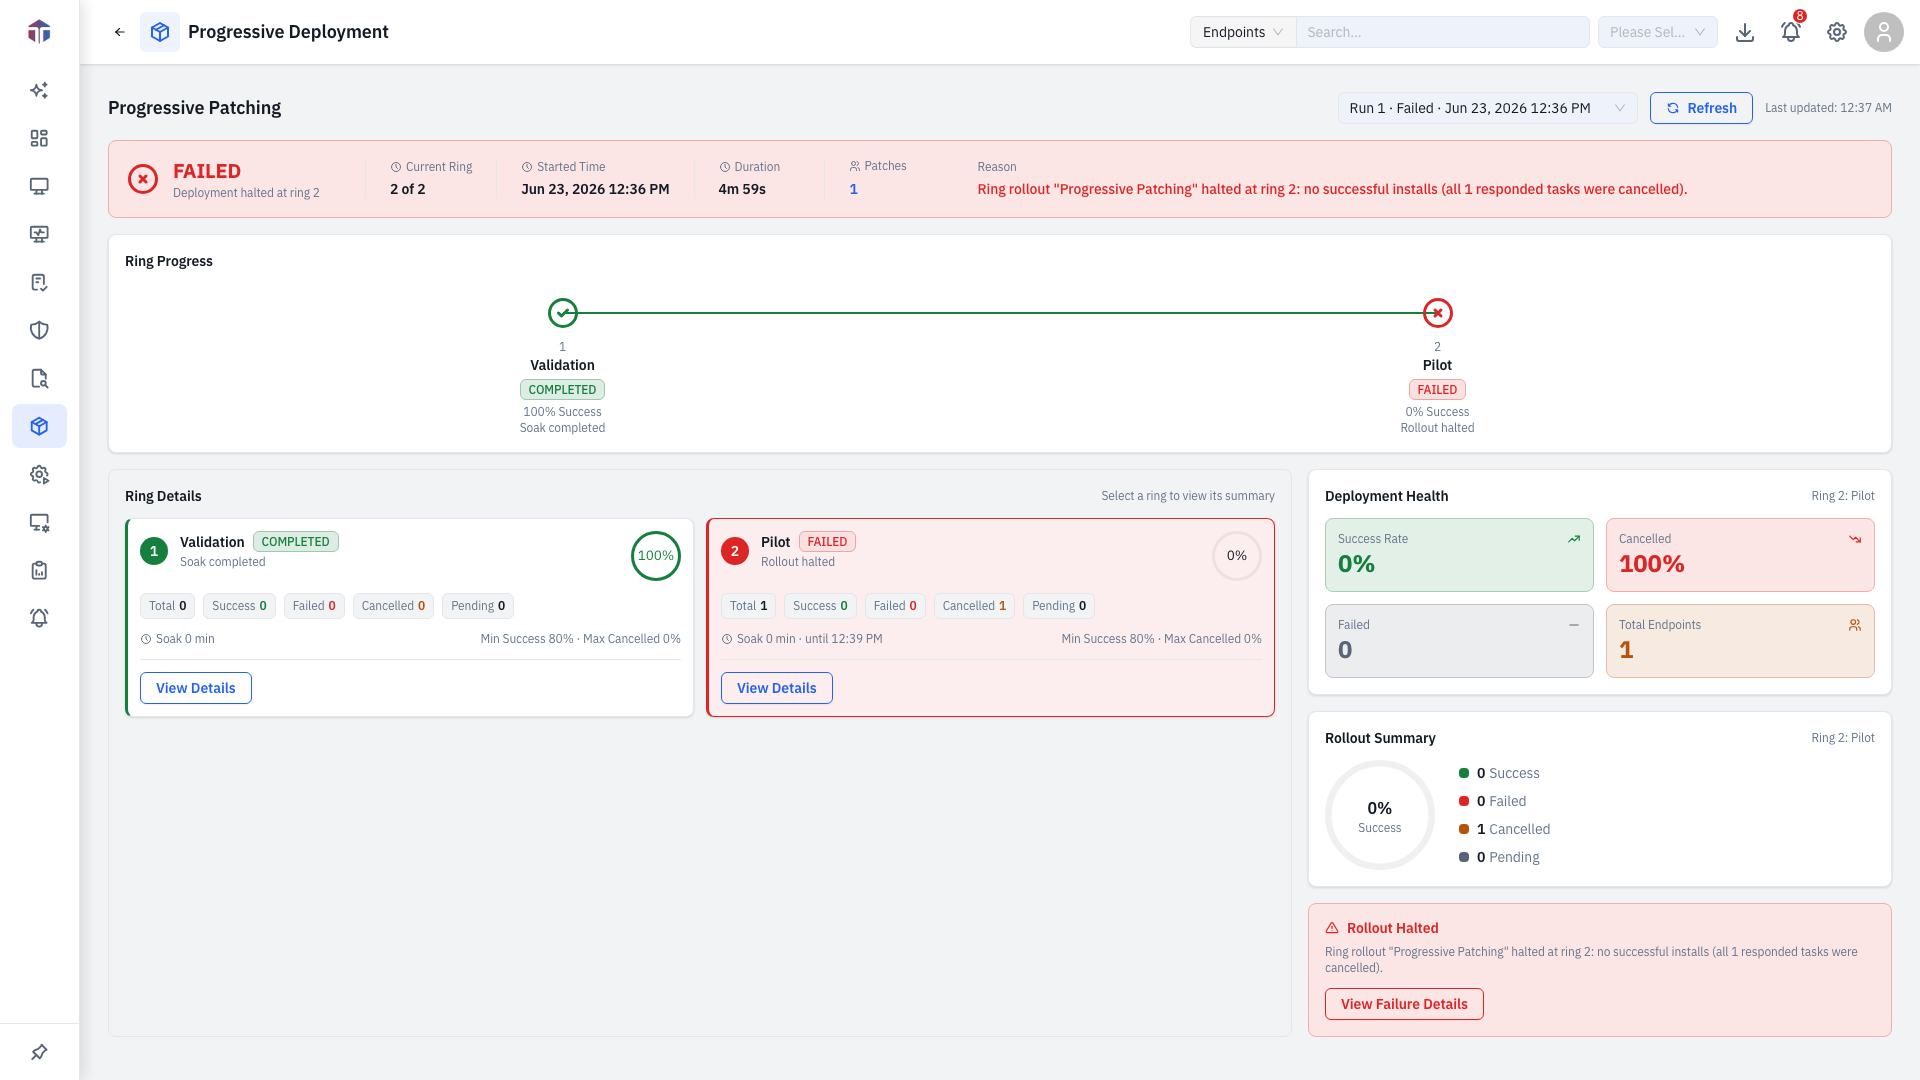1920x1080 pixels.
Task: Open the remote monitor sidebar icon
Action: 39,522
